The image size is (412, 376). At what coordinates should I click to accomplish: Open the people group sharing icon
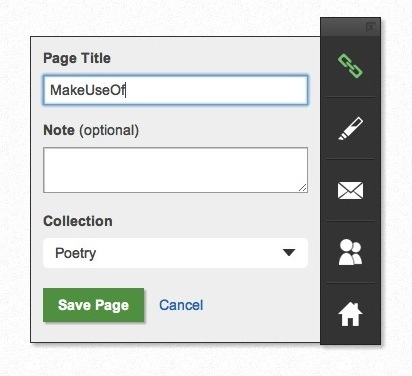[x=350, y=252]
